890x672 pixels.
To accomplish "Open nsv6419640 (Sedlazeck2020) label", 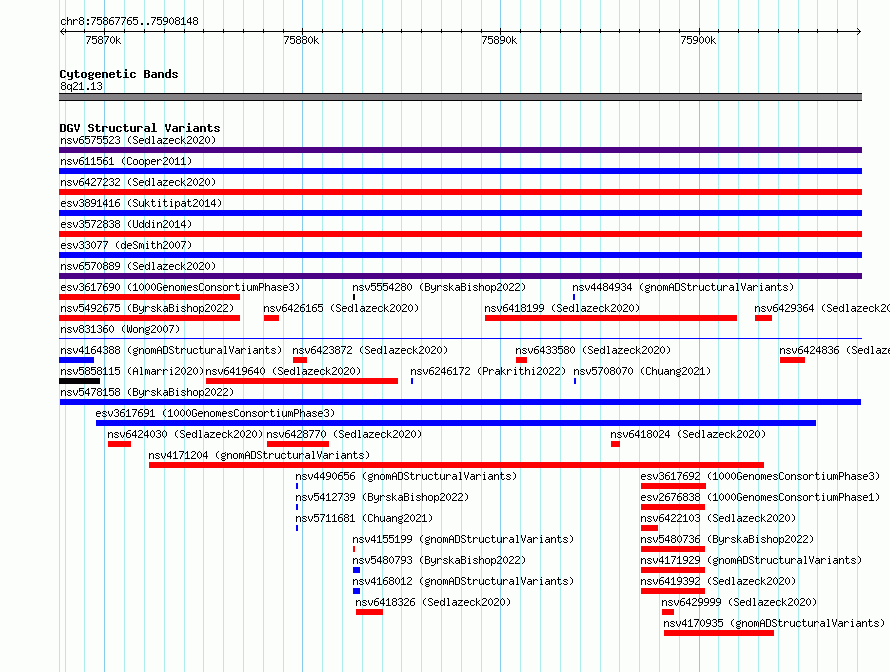I will tap(283, 371).
